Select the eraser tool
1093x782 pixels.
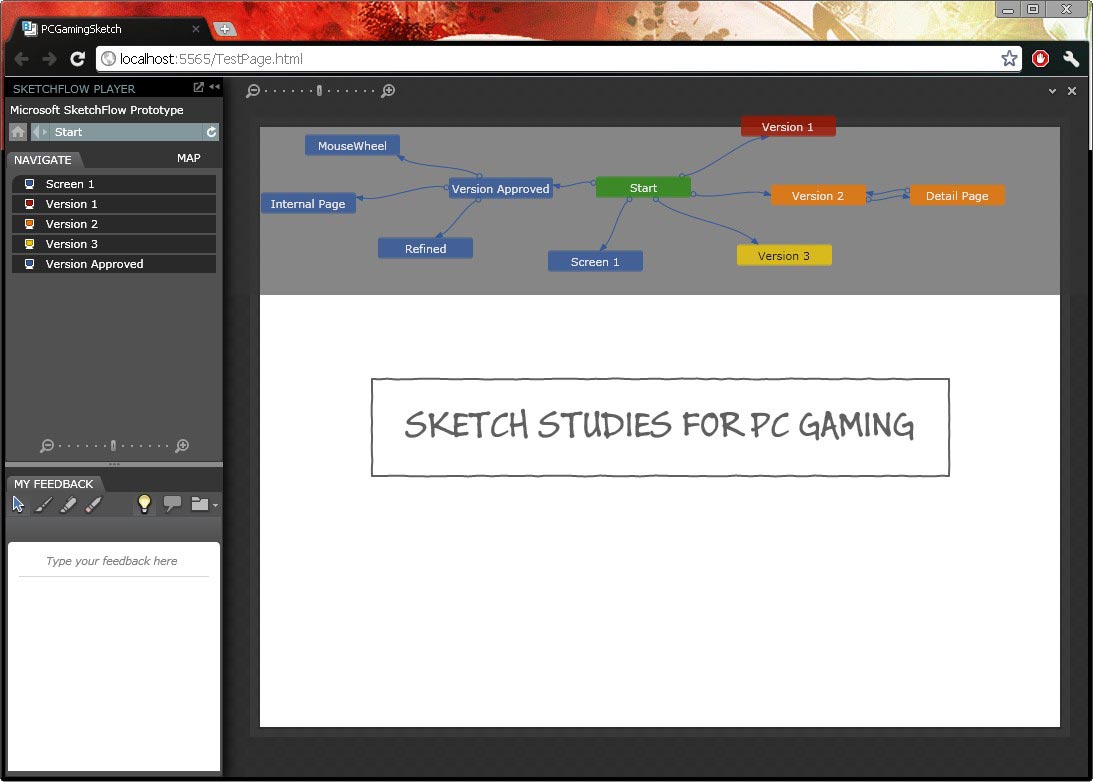click(x=93, y=504)
